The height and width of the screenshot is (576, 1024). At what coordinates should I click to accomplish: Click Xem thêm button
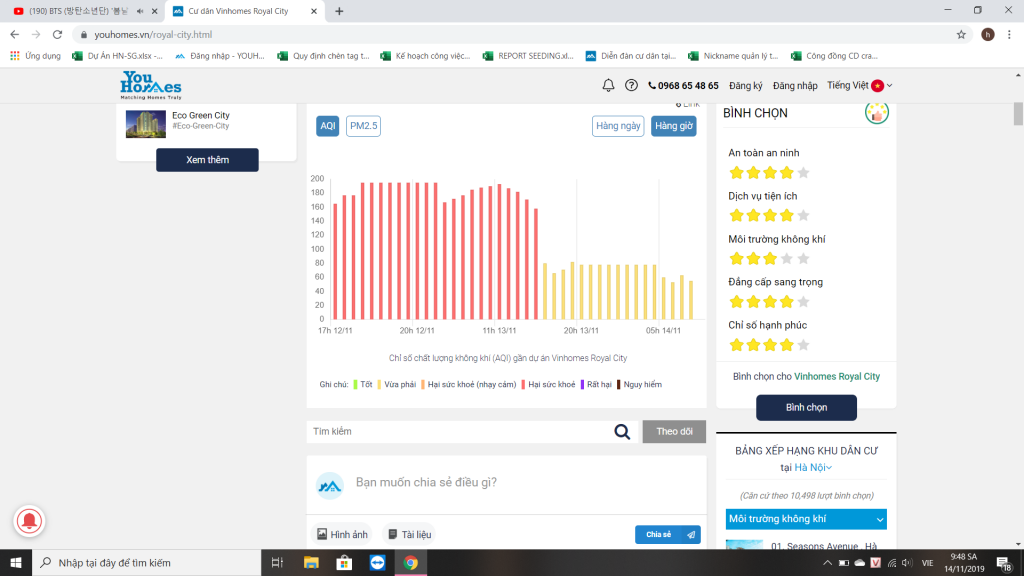tap(207, 160)
